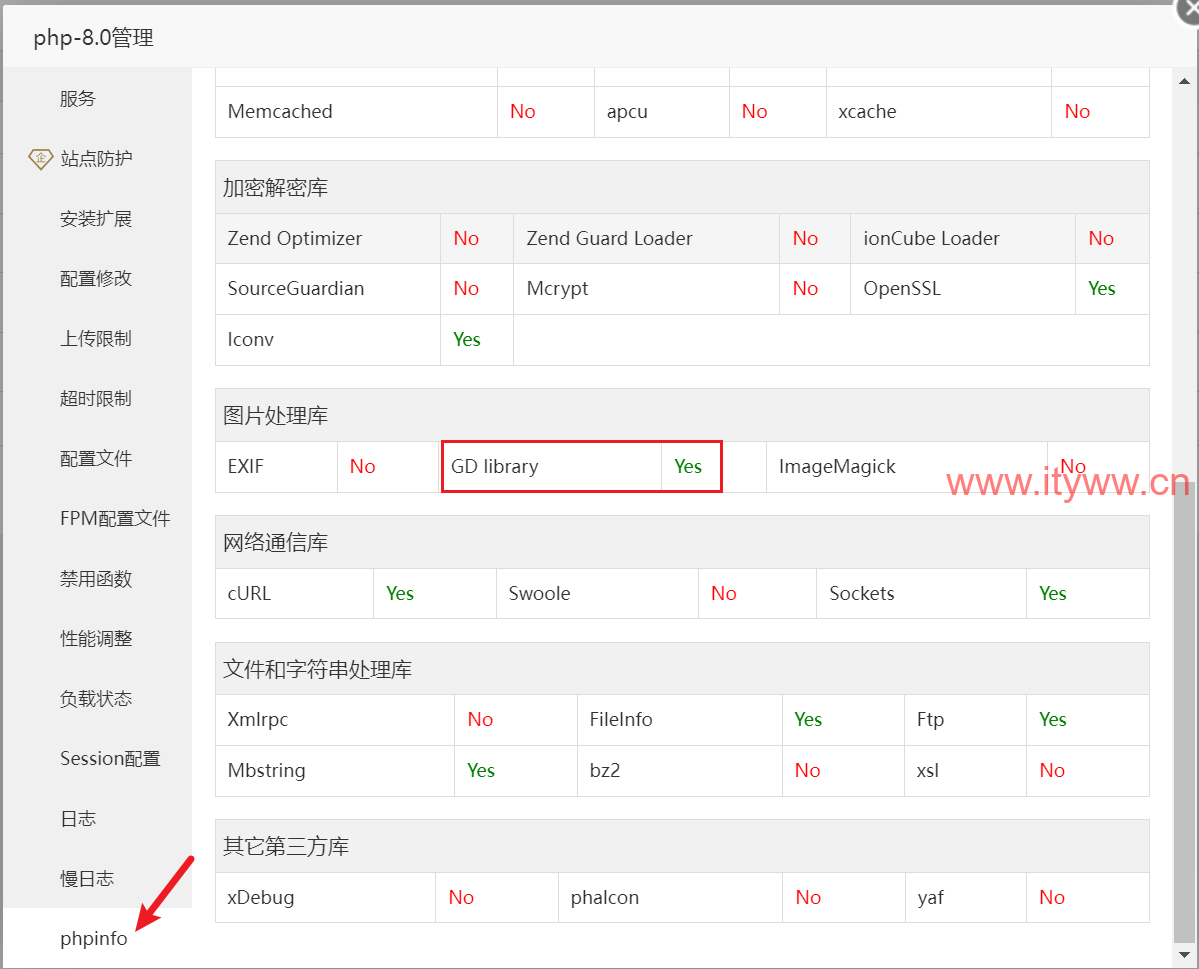Click the Memcached cell

coord(356,112)
